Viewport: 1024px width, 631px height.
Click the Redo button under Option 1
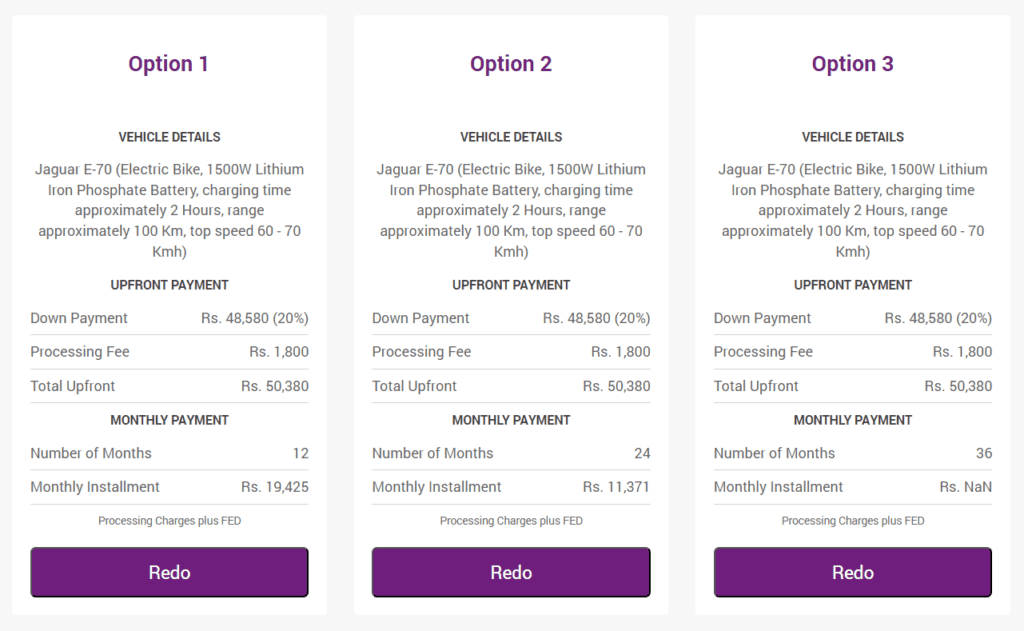coord(169,572)
